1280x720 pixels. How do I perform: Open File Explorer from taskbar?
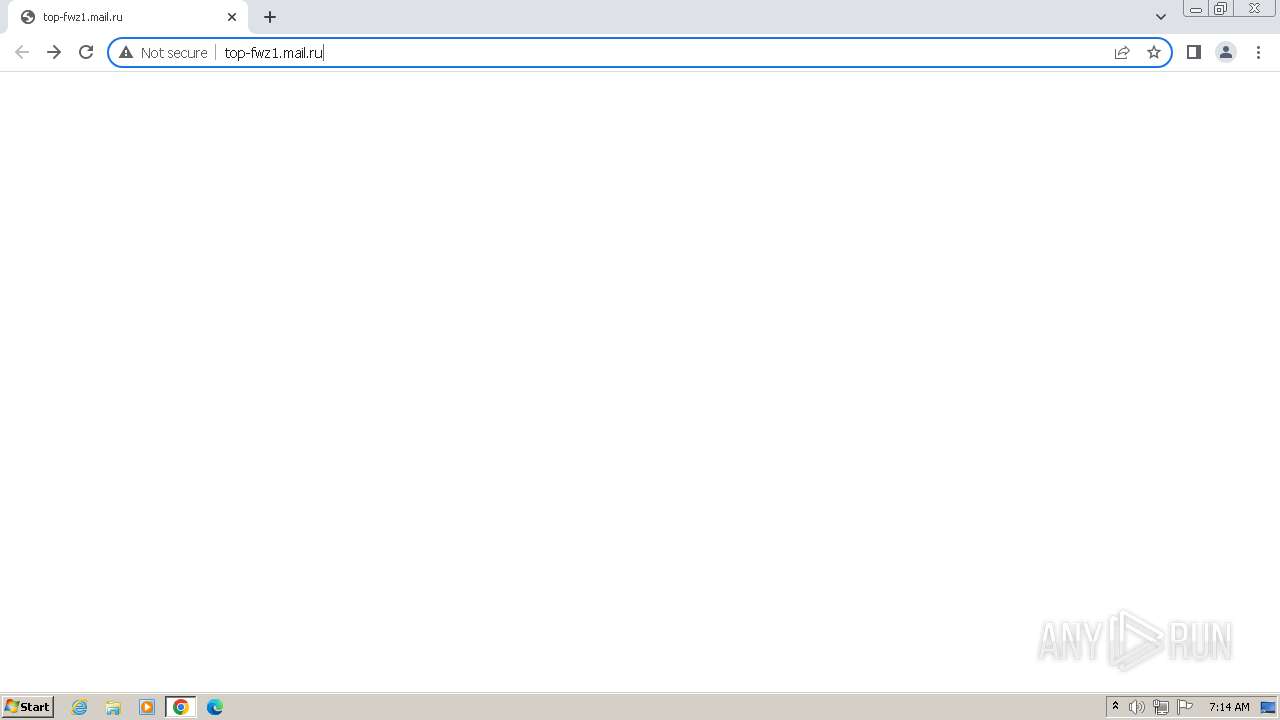tap(113, 707)
